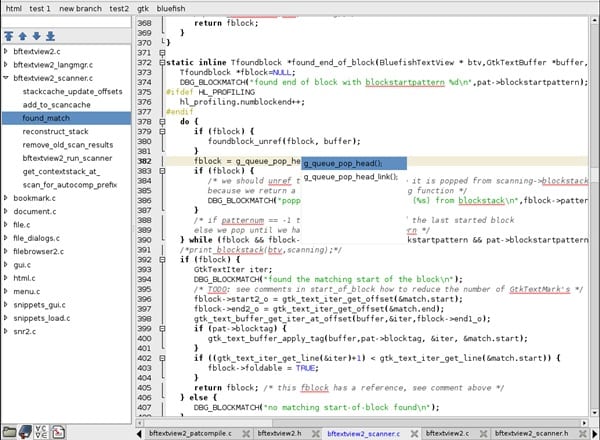Jump to bftextview2_run_scanner bookmark
The image size is (600, 440).
[x=67, y=158]
